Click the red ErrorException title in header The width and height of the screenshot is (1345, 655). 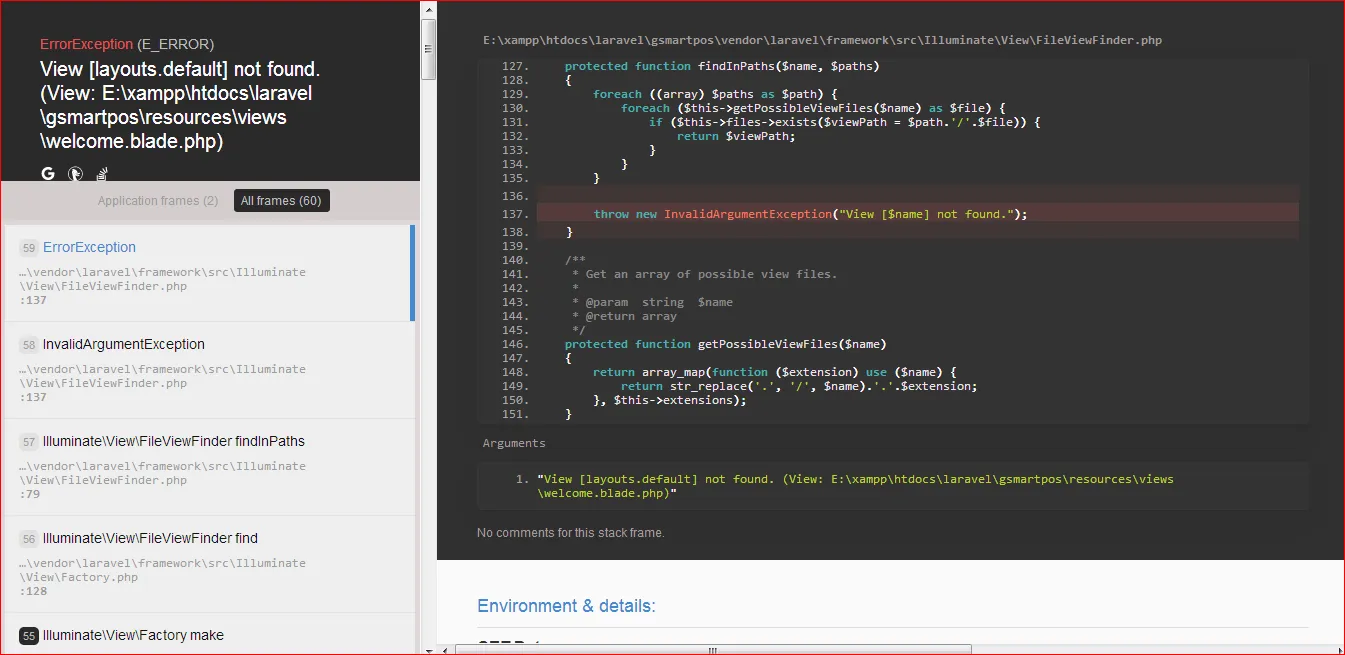(86, 44)
